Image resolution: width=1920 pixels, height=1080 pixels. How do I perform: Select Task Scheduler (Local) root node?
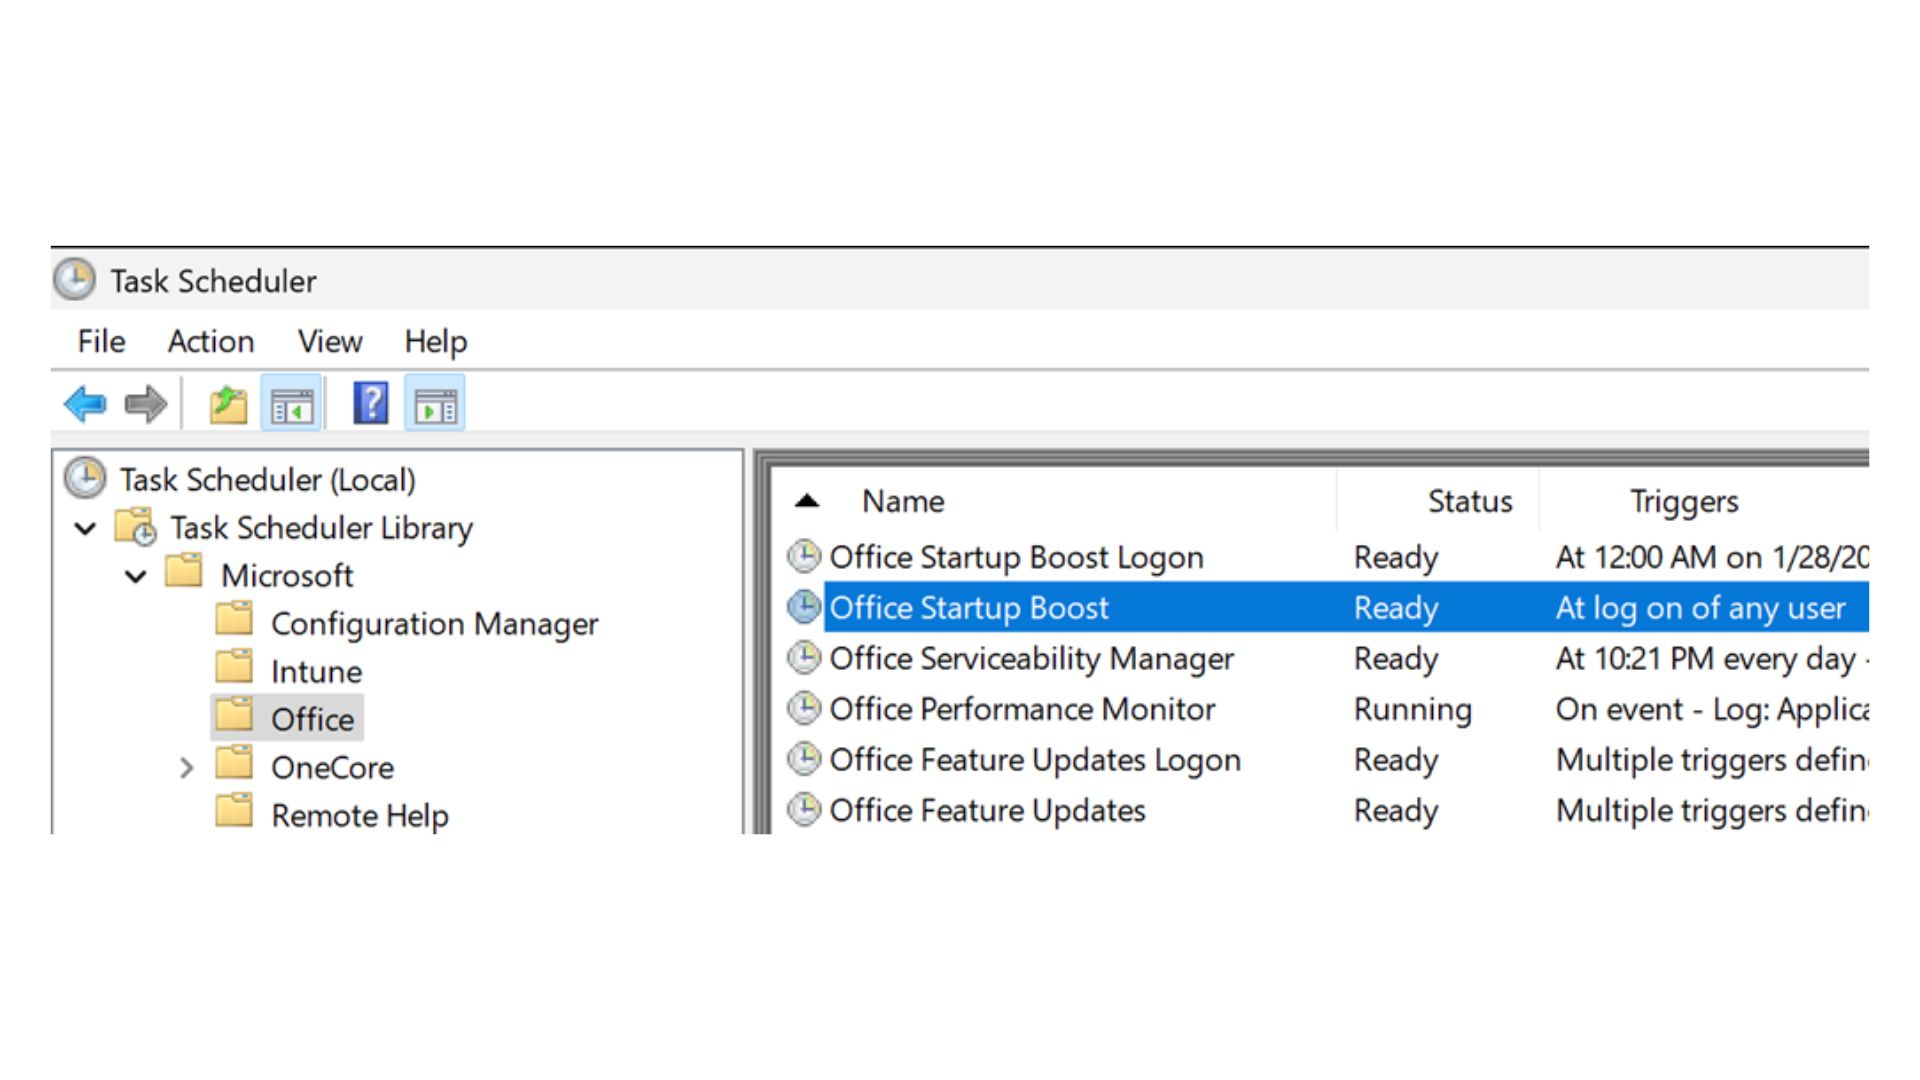pos(267,479)
